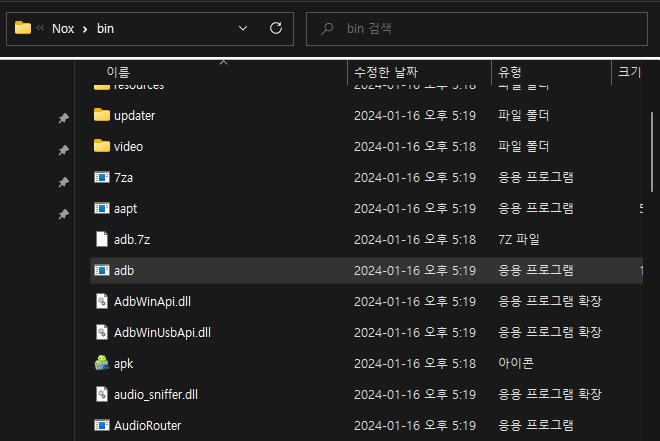Select the AudioRouter application icon
Image resolution: width=660 pixels, height=441 pixels.
click(101, 425)
